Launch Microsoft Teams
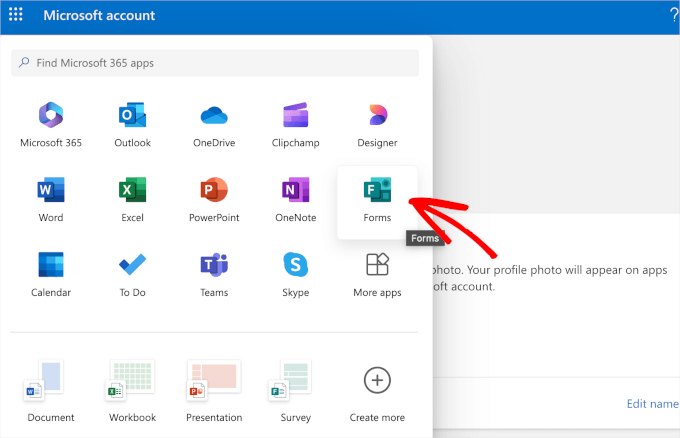 (214, 275)
